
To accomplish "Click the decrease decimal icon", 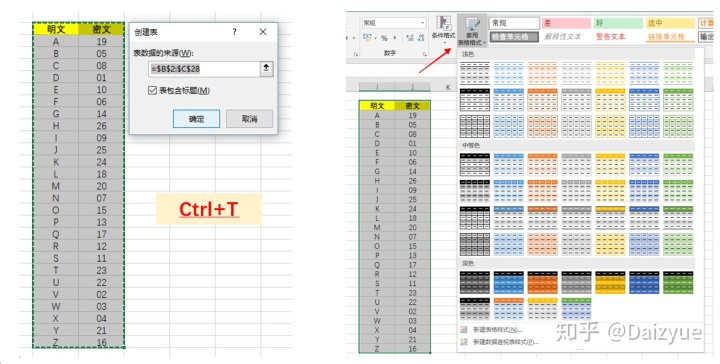I will 421,38.
